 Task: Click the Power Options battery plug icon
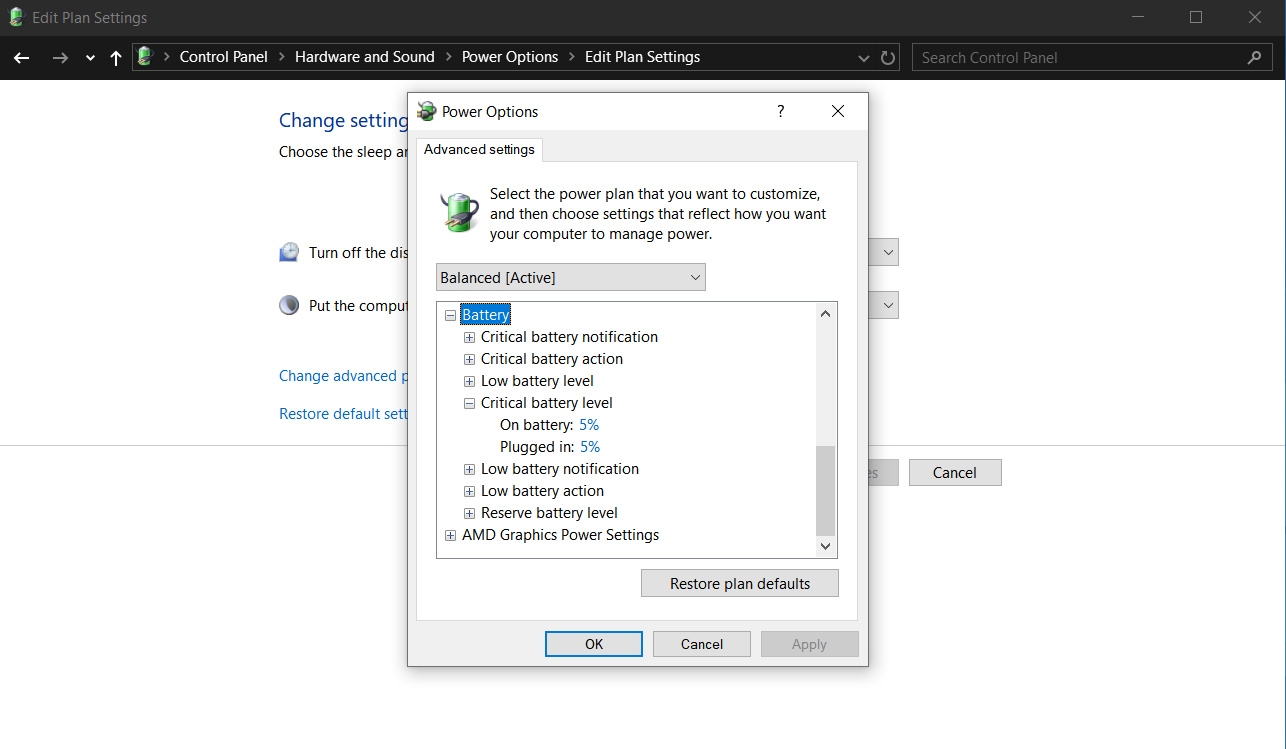click(x=459, y=212)
